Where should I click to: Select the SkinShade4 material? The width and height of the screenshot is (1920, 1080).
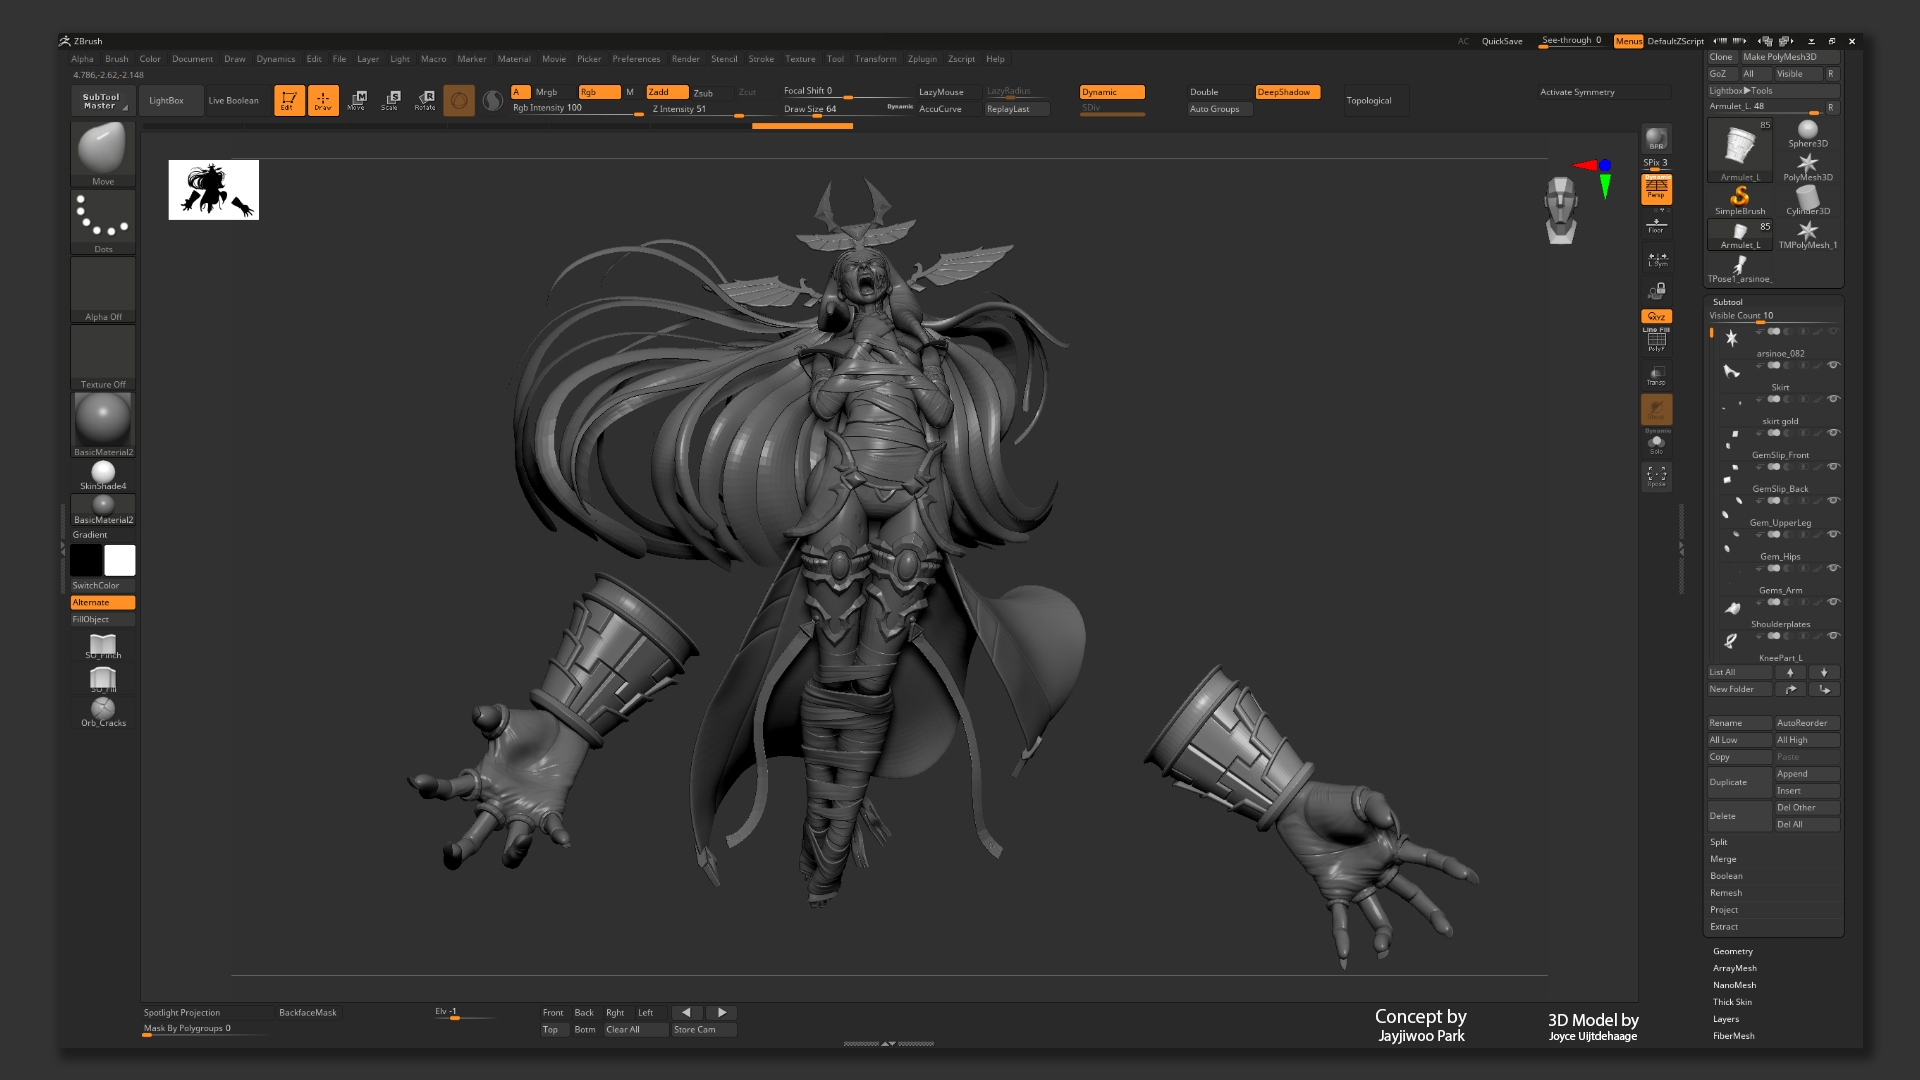(103, 476)
